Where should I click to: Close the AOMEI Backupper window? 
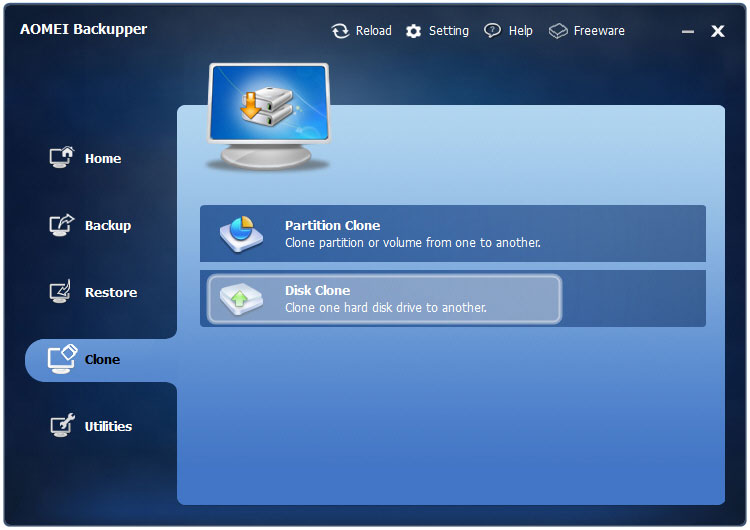(x=717, y=31)
